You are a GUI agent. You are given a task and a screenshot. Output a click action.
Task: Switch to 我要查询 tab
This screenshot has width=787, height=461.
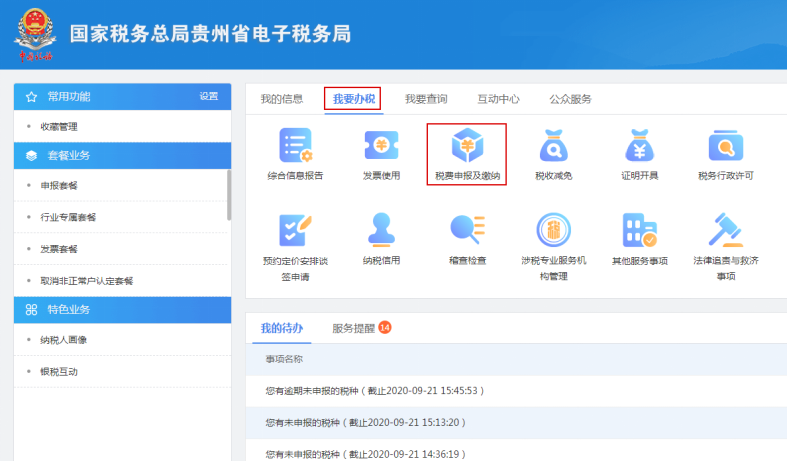coord(426,99)
